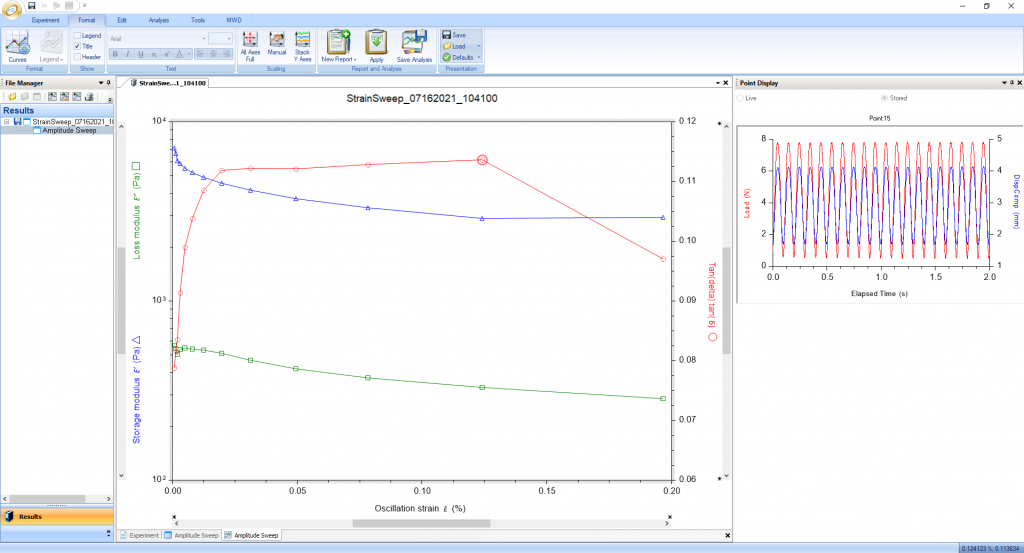Apply analysis template

(x=376, y=46)
